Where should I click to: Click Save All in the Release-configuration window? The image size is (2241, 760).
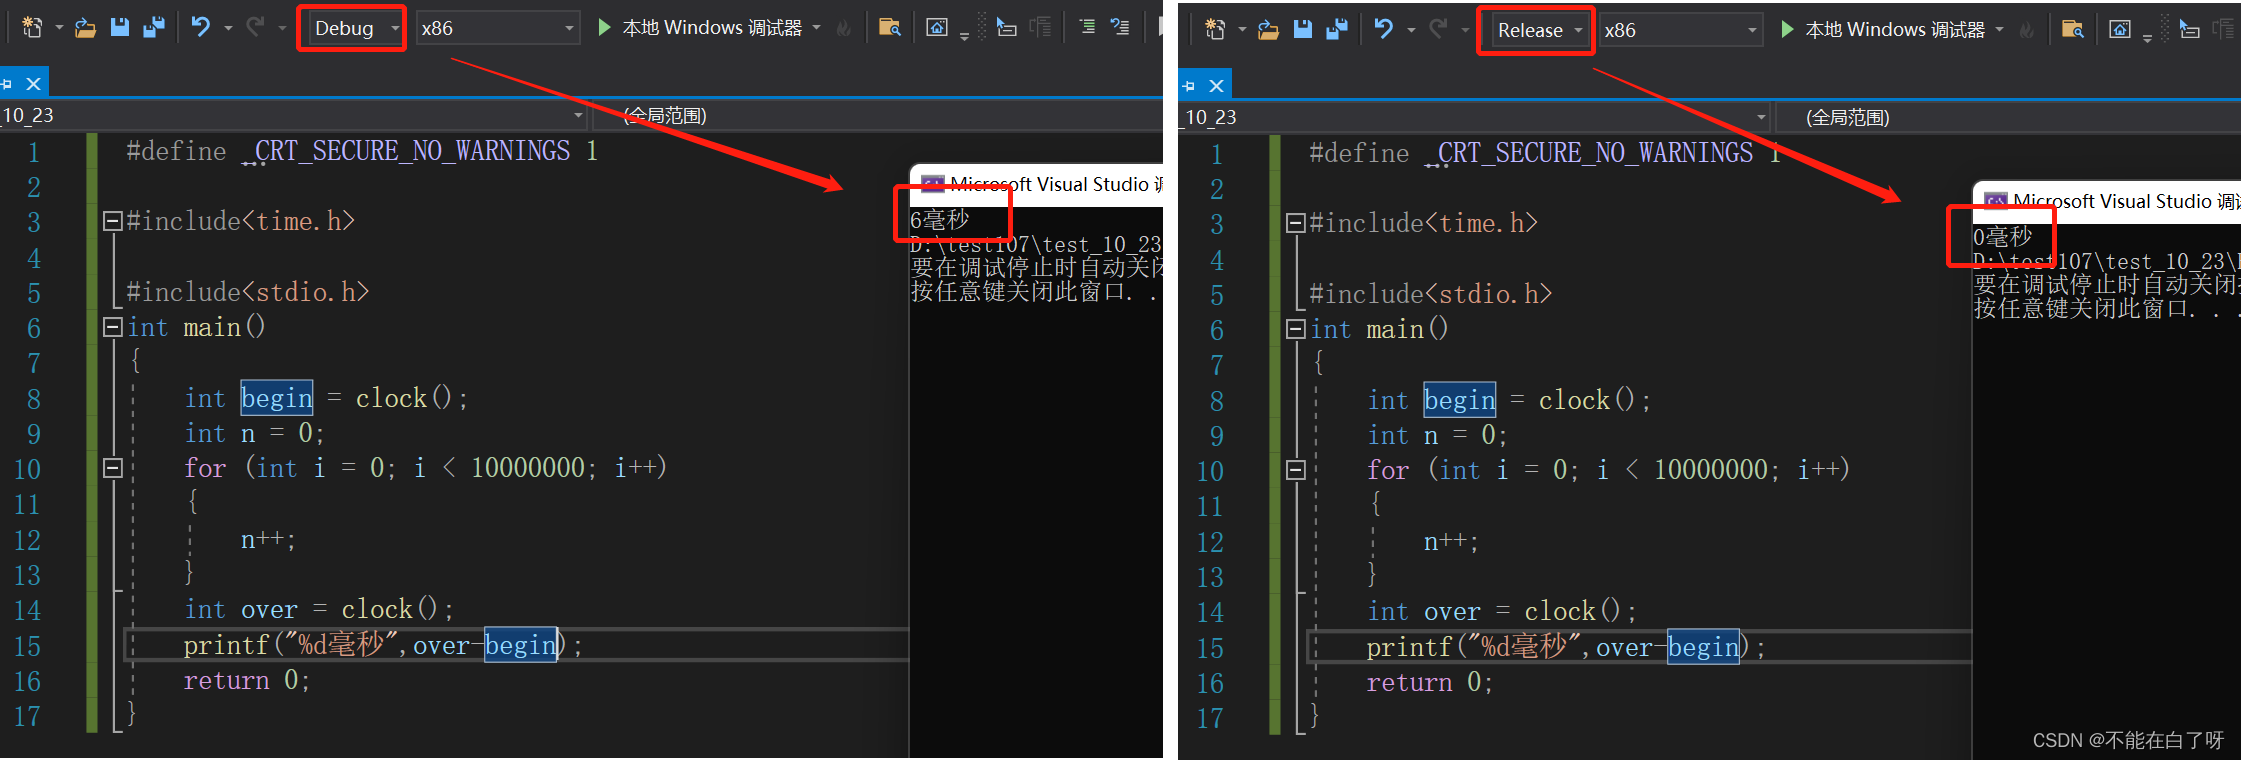point(1336,30)
